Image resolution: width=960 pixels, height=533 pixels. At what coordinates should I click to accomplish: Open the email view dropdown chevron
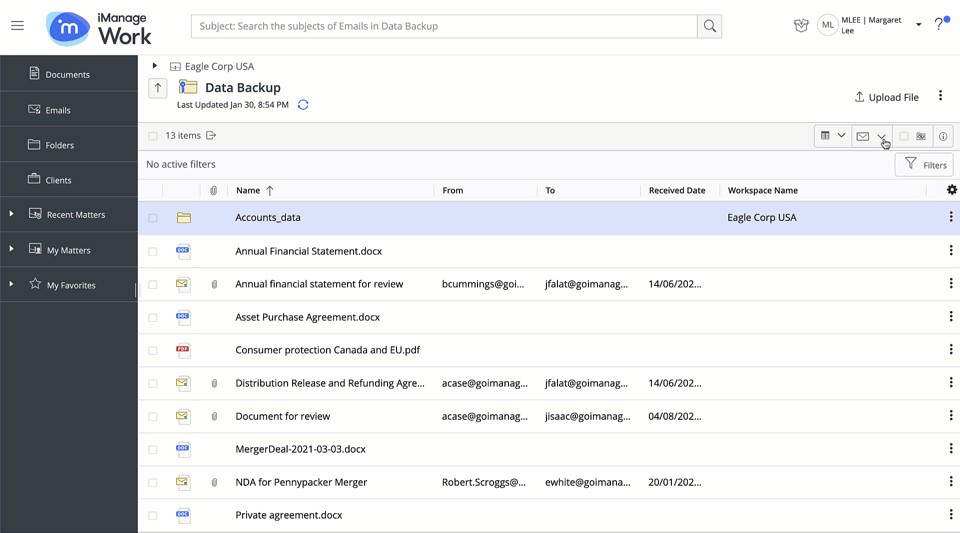881,136
